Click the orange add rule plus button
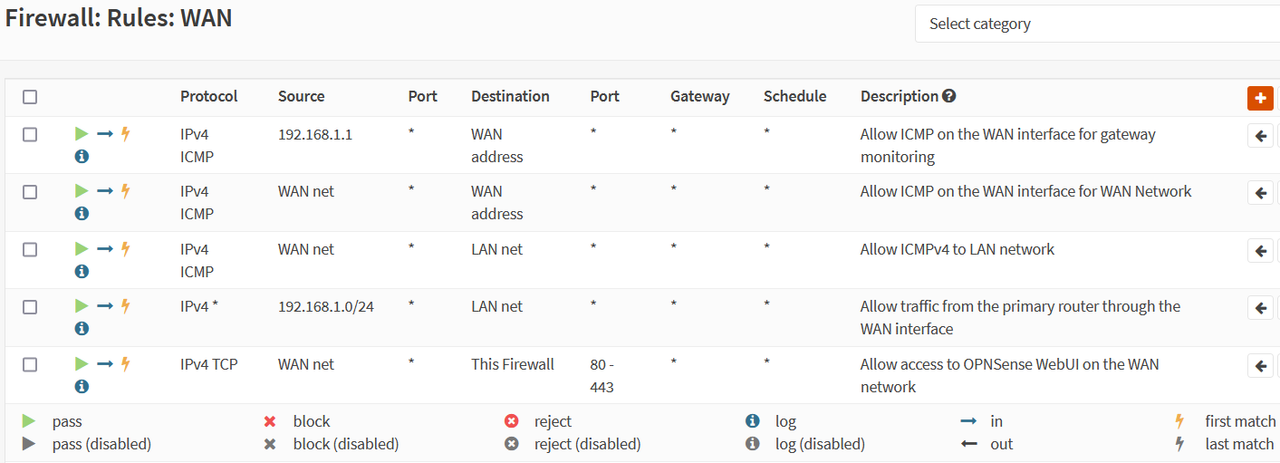The height and width of the screenshot is (463, 1280). pos(1259,98)
